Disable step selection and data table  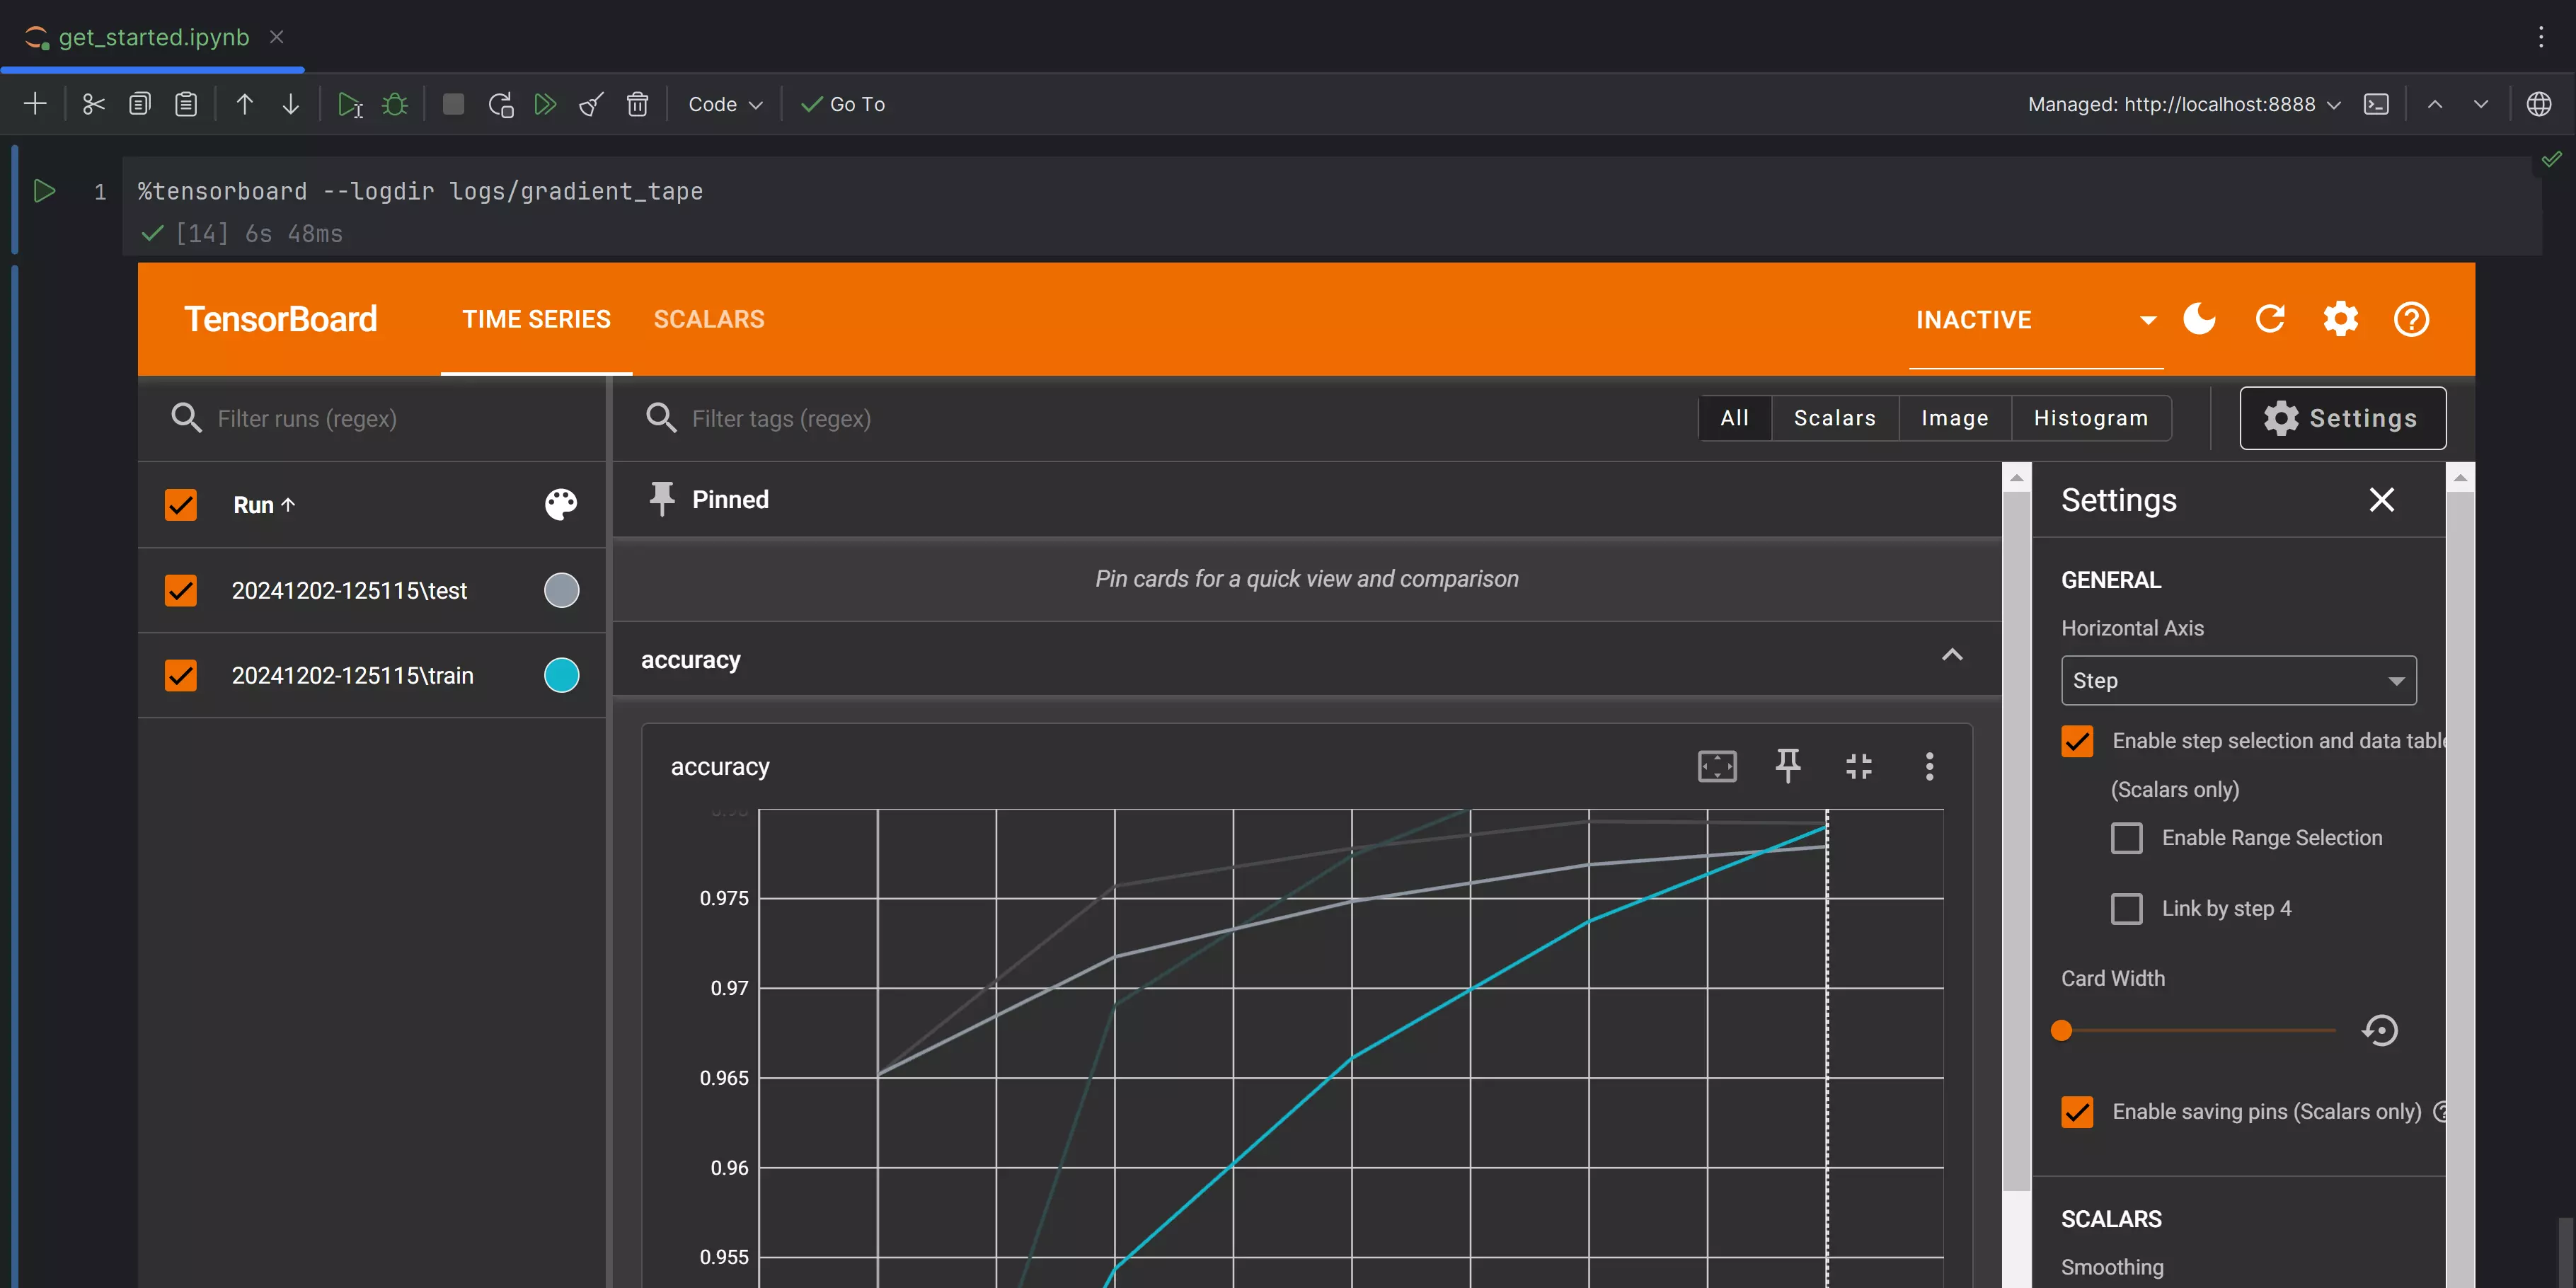coord(2077,741)
